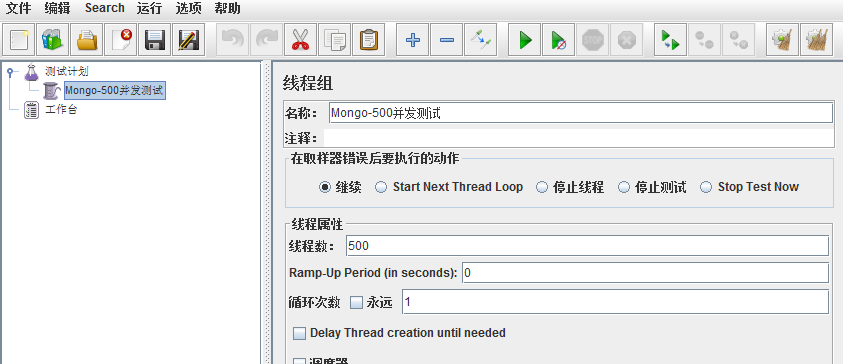The height and width of the screenshot is (364, 843).
Task: Click the 线程数 input field
Action: pos(587,246)
